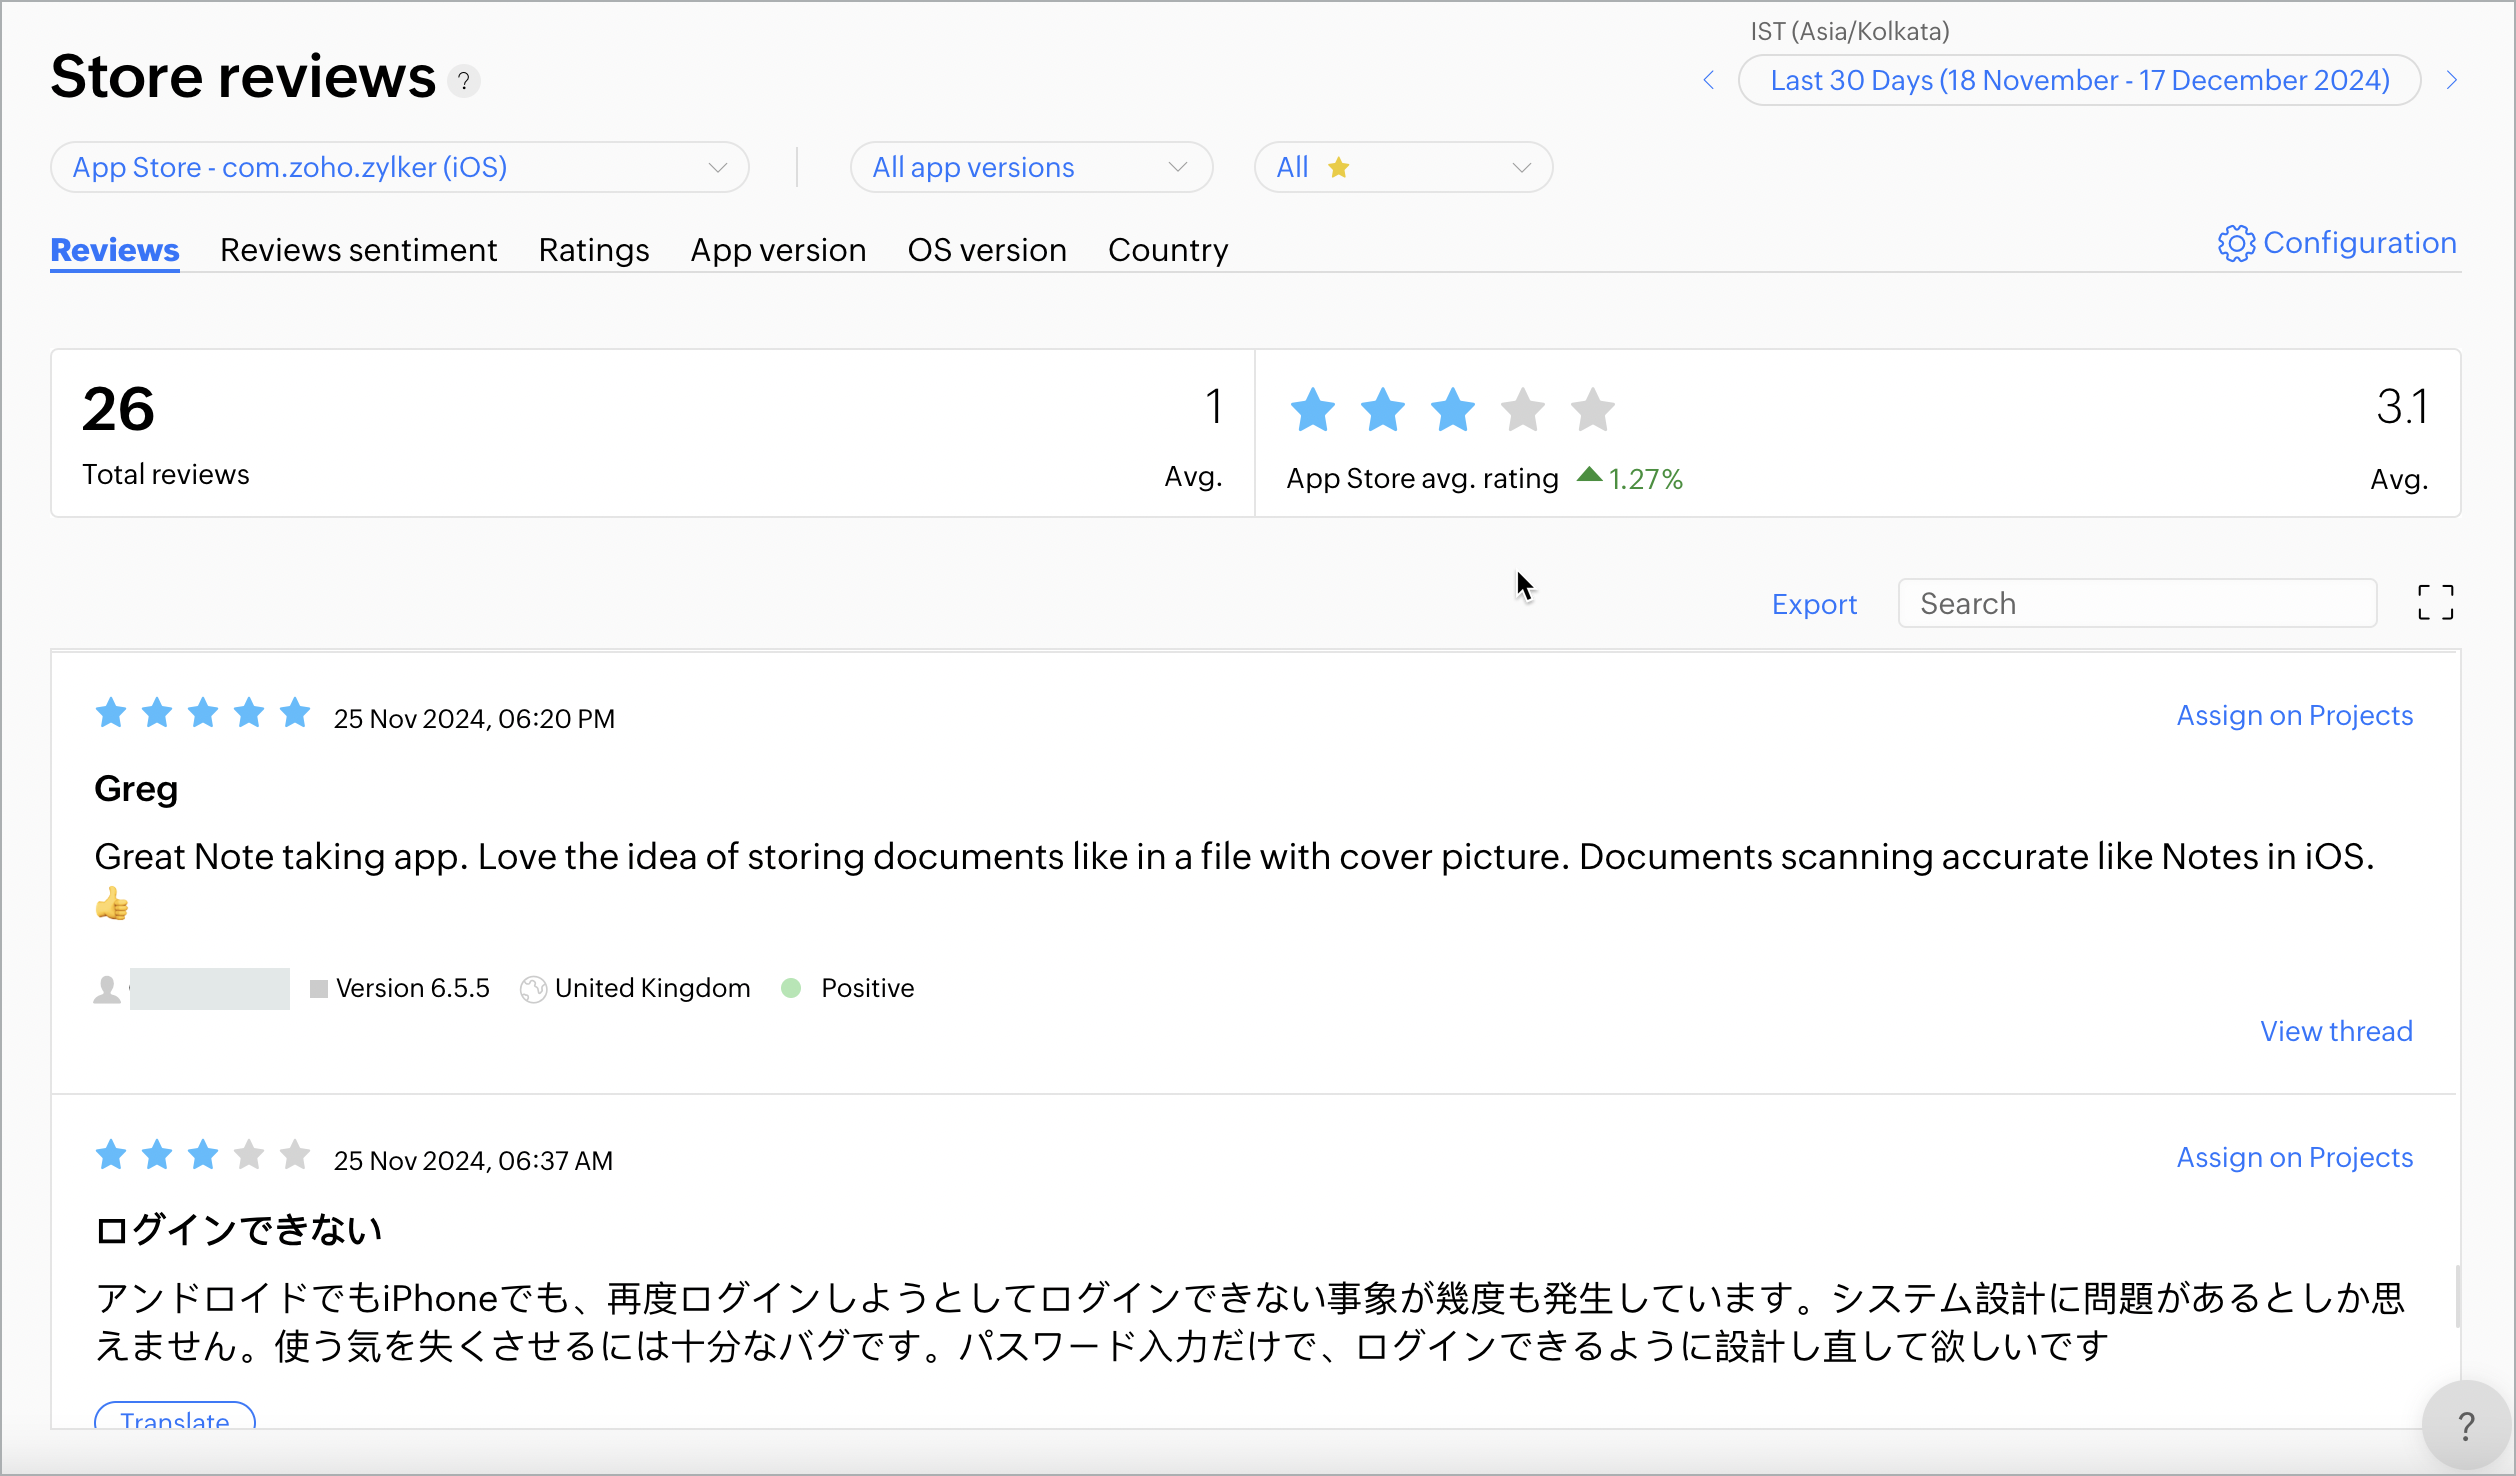The image size is (2516, 1476).
Task: Go to previous date range
Action: (x=1709, y=80)
